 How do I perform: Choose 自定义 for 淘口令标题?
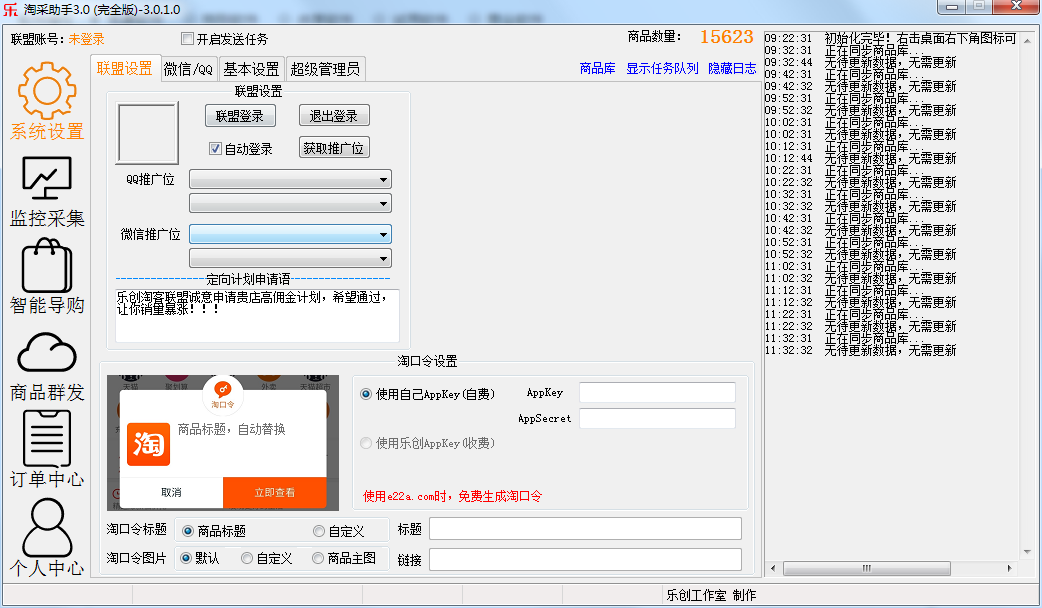[319, 531]
